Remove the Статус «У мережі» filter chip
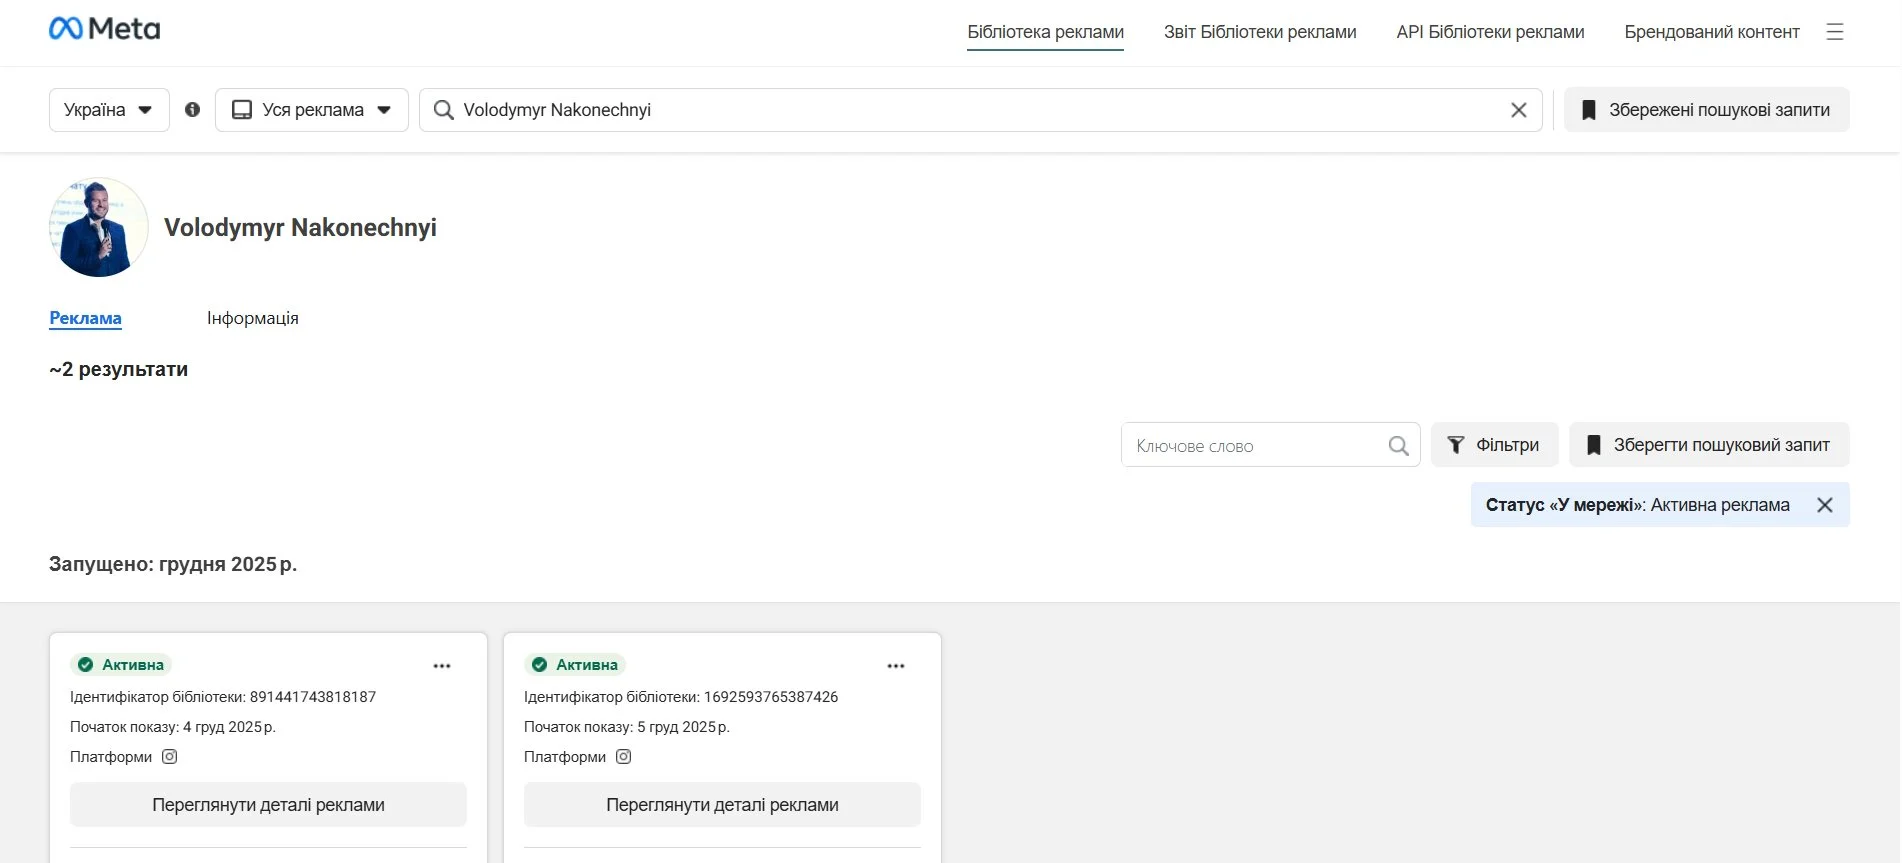This screenshot has width=1902, height=863. [x=1825, y=505]
